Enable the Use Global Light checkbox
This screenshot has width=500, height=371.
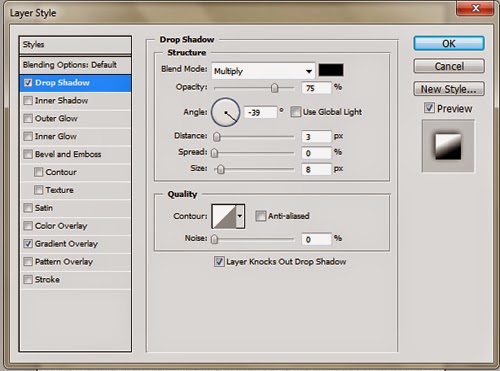click(x=295, y=112)
